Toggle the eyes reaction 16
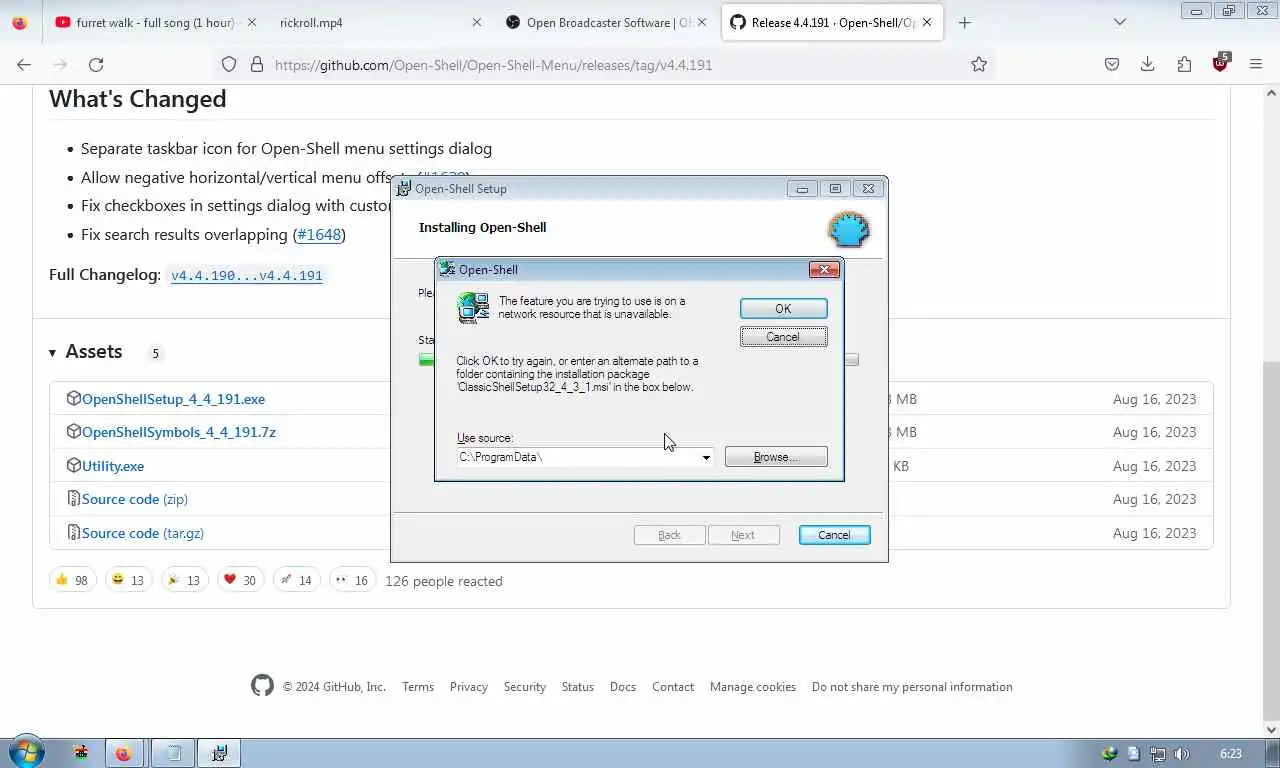The height and width of the screenshot is (768, 1280). pos(352,580)
